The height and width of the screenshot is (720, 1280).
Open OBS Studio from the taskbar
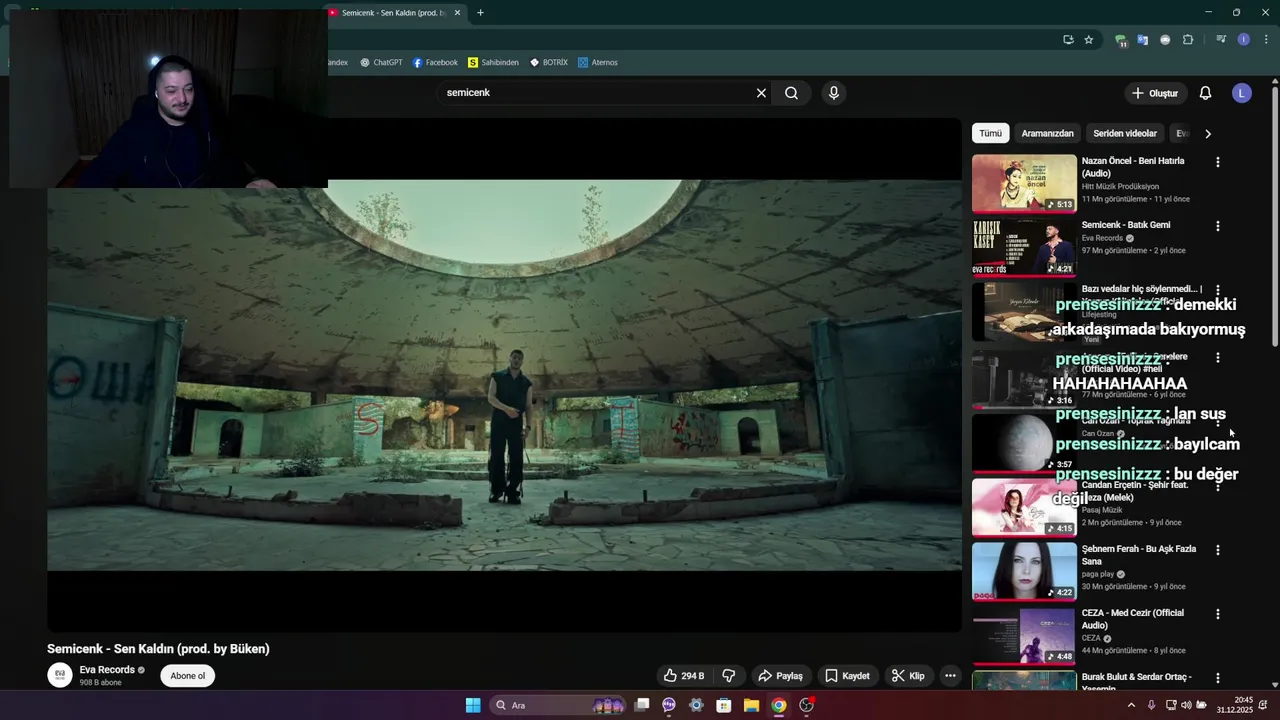click(x=806, y=705)
